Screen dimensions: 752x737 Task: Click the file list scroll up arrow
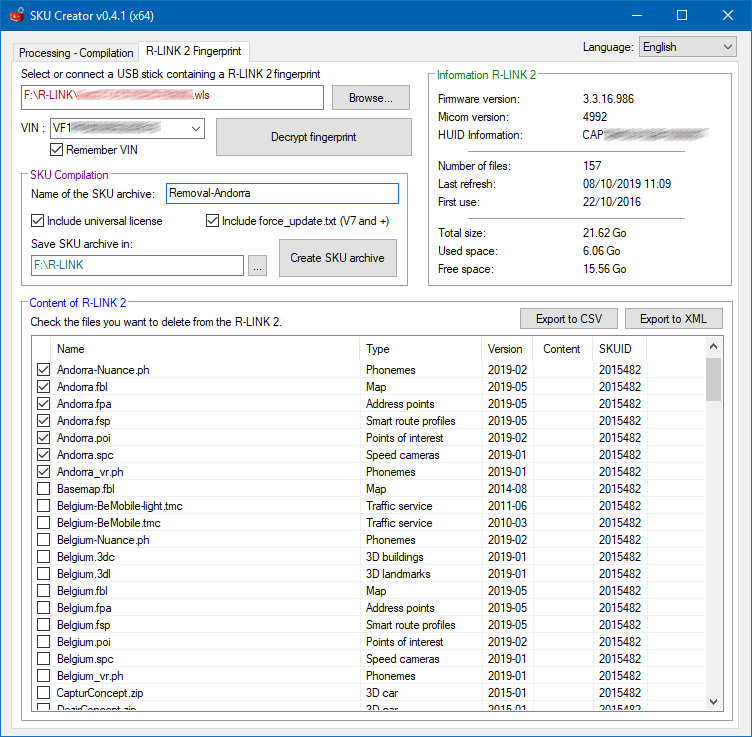click(x=713, y=346)
